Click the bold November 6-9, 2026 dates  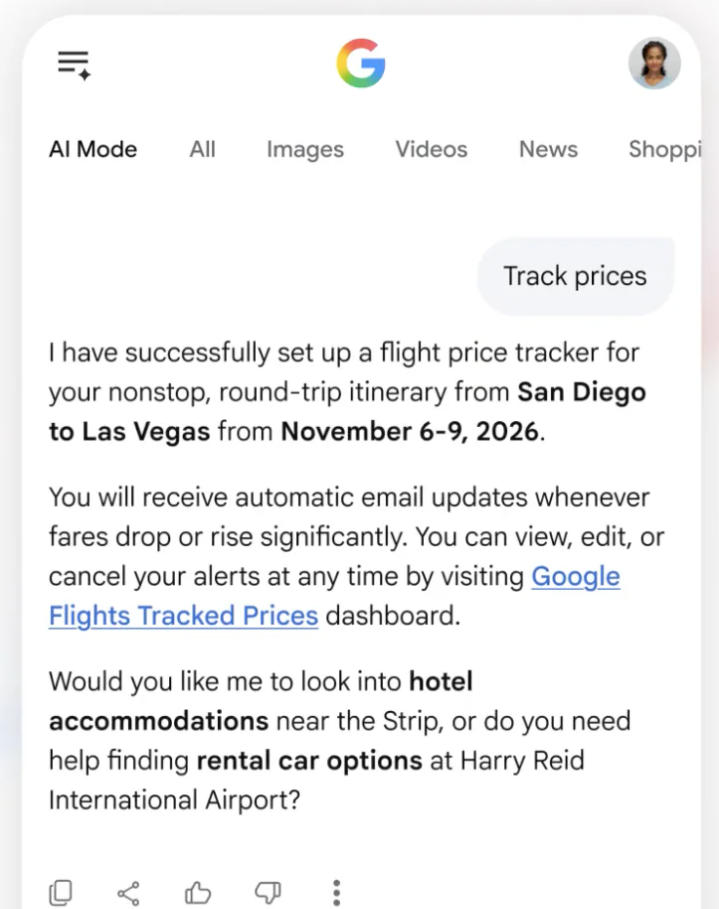coord(411,432)
